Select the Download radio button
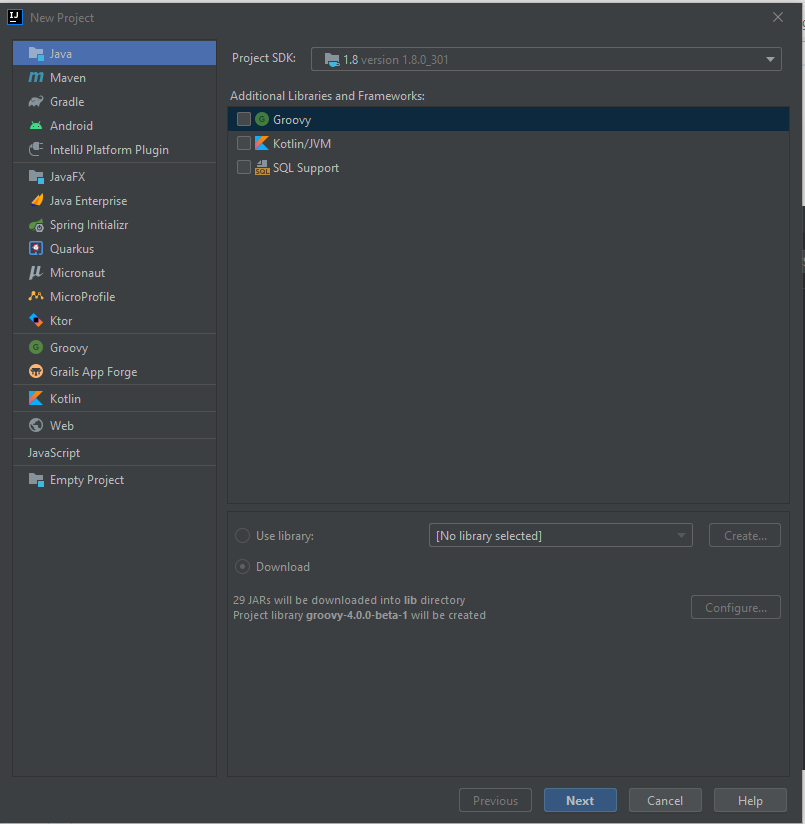Screen dimensions: 805x824 tap(242, 566)
